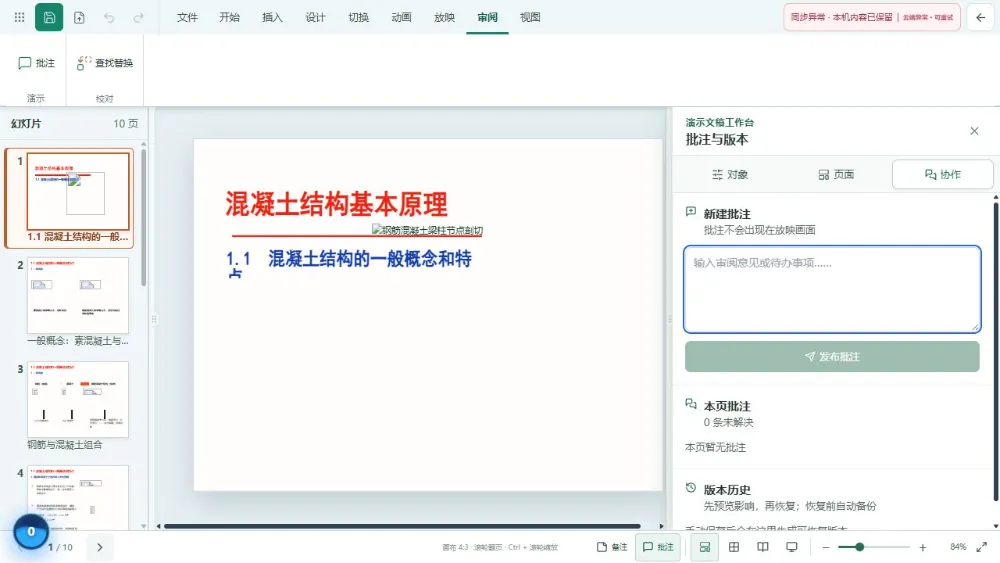
Task: Click the redo arrow icon
Action: (x=138, y=17)
